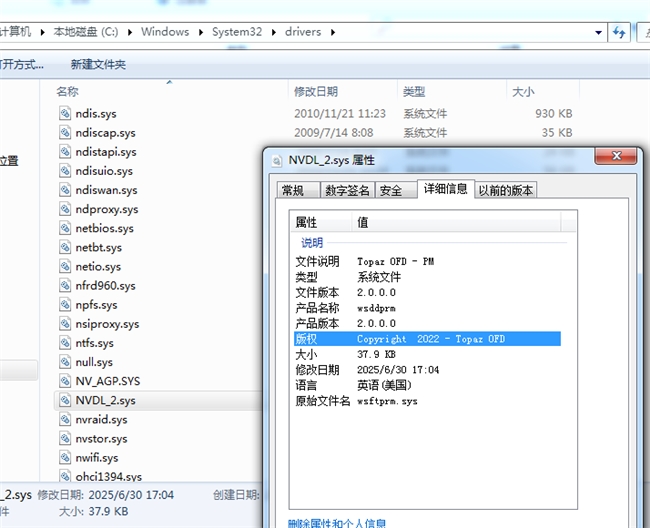Click the ndproxy.sys file icon

point(65,208)
